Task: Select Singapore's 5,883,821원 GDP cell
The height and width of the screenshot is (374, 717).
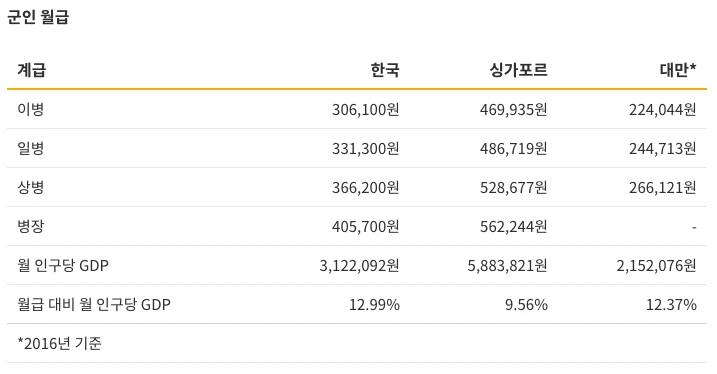Action: (507, 265)
